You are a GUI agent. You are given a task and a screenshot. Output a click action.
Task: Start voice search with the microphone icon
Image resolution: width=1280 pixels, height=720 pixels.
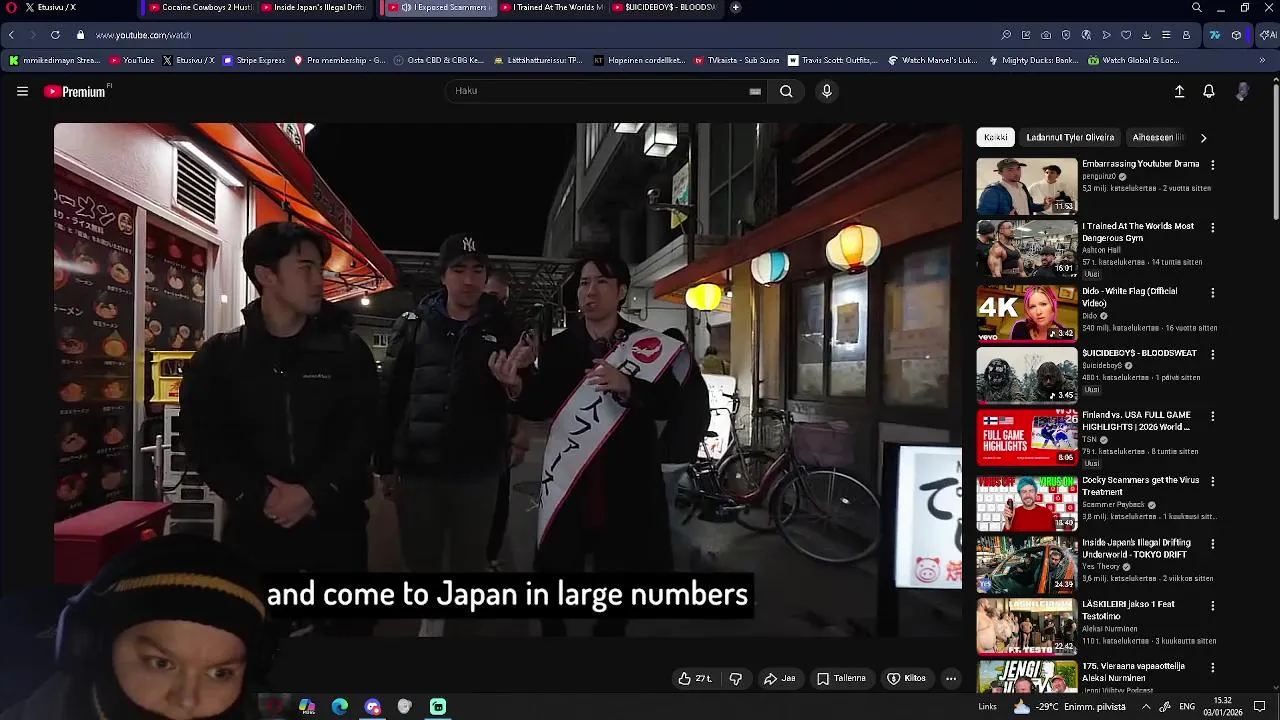click(826, 91)
